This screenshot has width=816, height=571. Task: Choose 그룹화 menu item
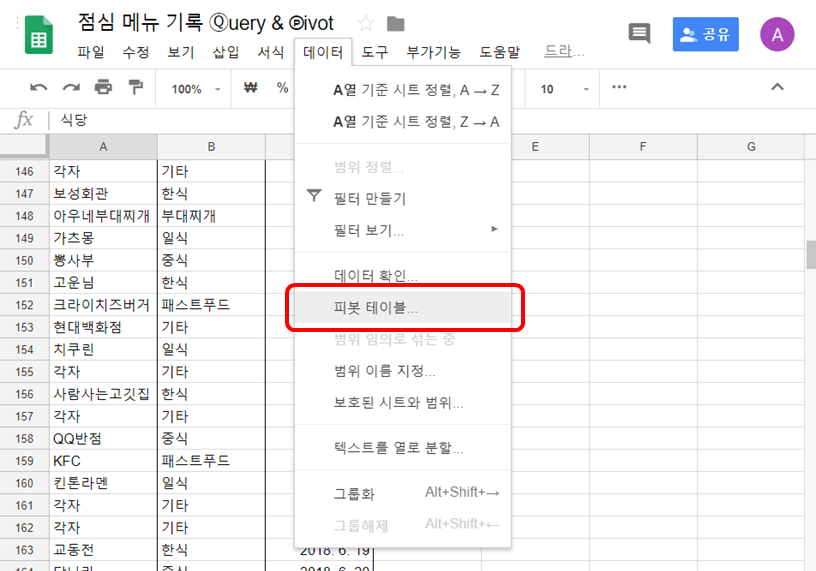click(x=403, y=493)
